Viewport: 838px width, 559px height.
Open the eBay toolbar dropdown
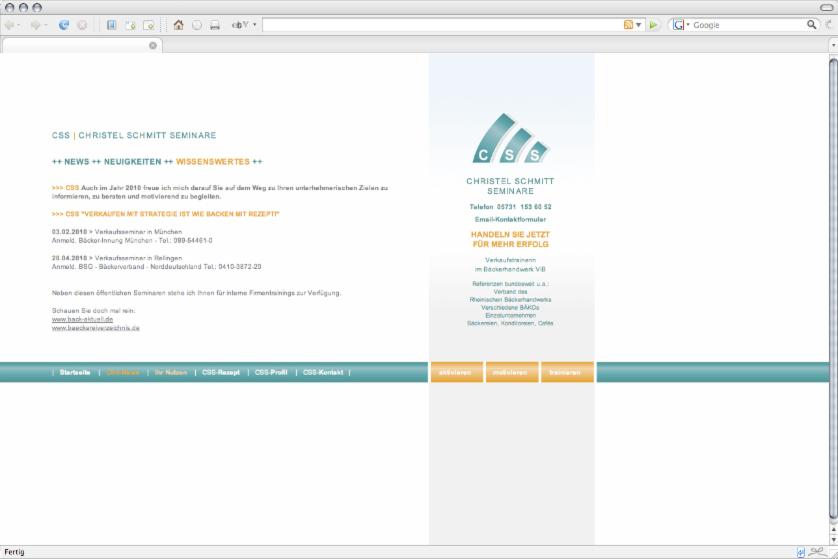point(244,25)
